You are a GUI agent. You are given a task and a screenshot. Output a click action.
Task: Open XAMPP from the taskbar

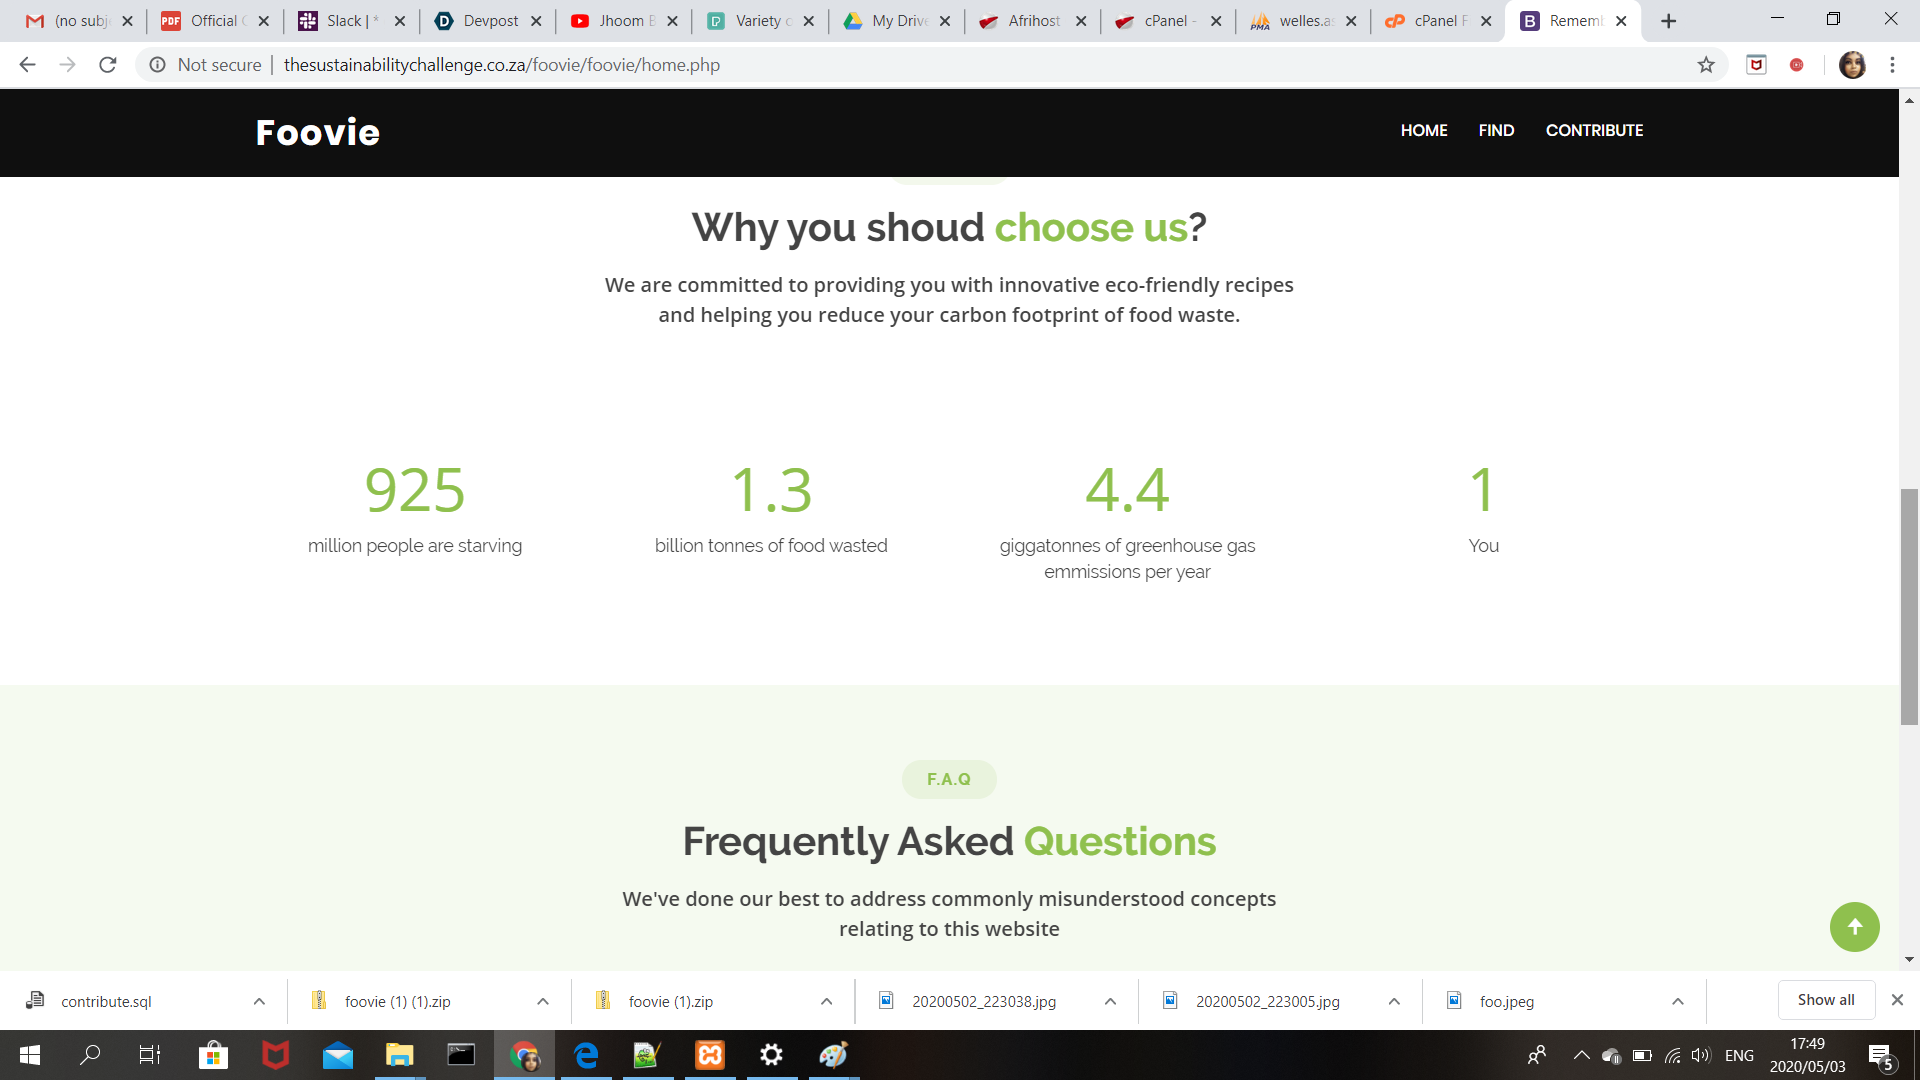coord(710,1055)
